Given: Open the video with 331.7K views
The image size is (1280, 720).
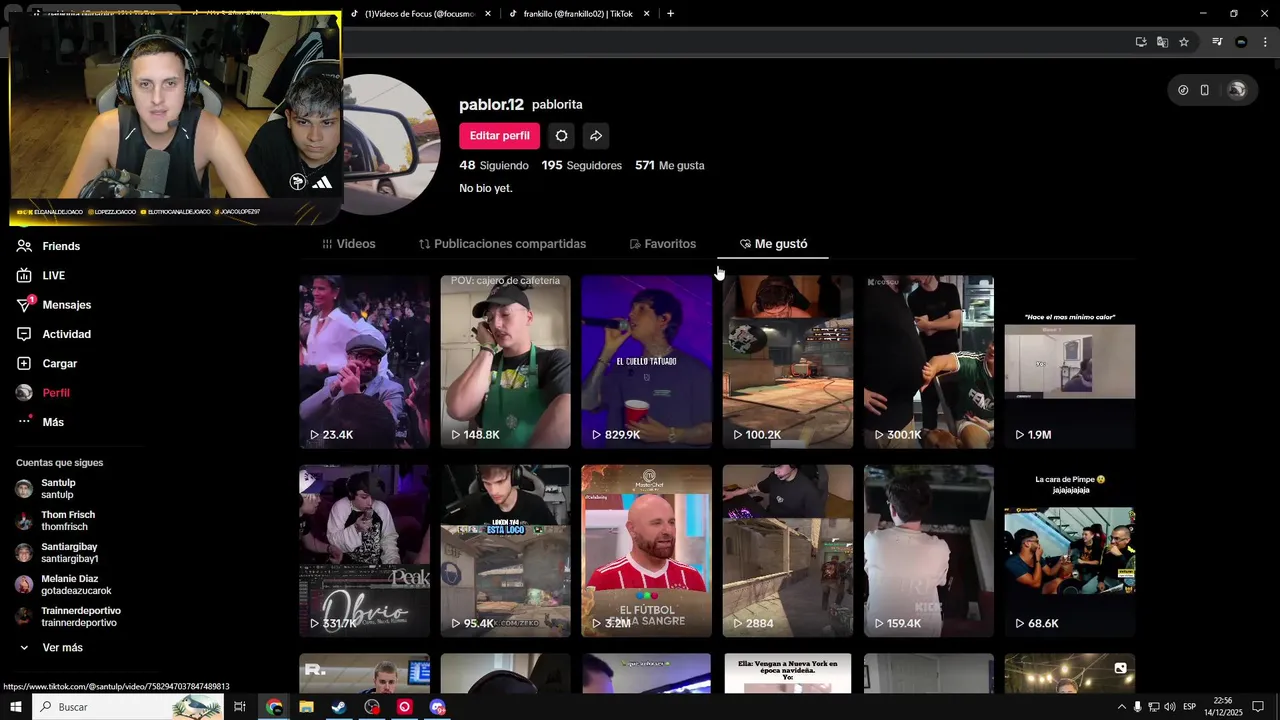Looking at the screenshot, I should pyautogui.click(x=364, y=551).
